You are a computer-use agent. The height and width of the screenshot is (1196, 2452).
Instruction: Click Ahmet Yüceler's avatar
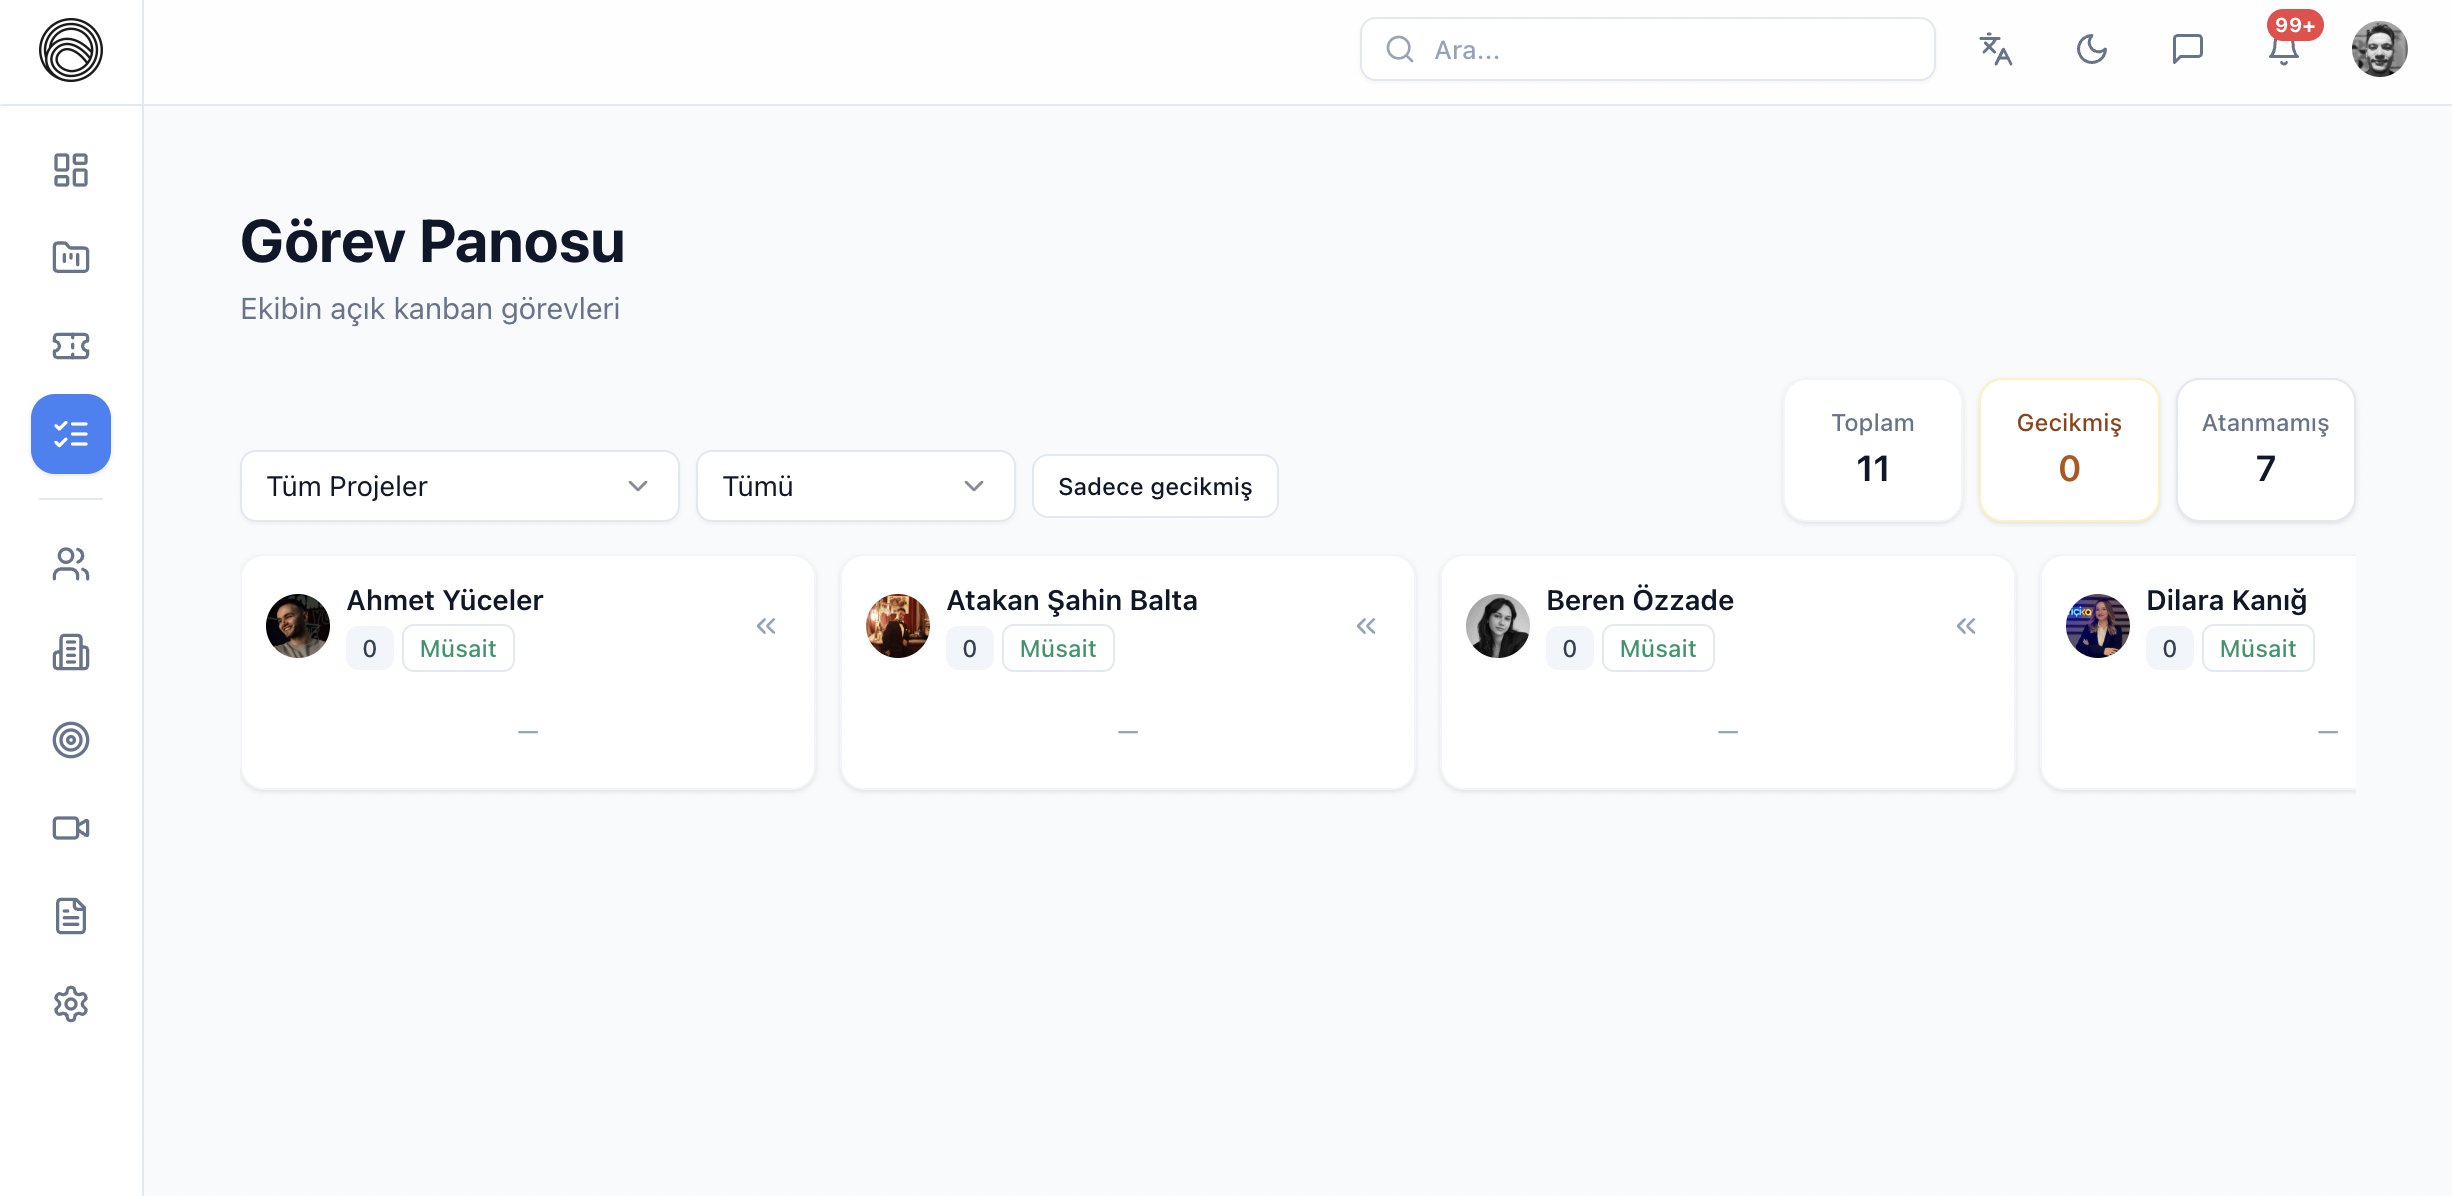tap(298, 626)
